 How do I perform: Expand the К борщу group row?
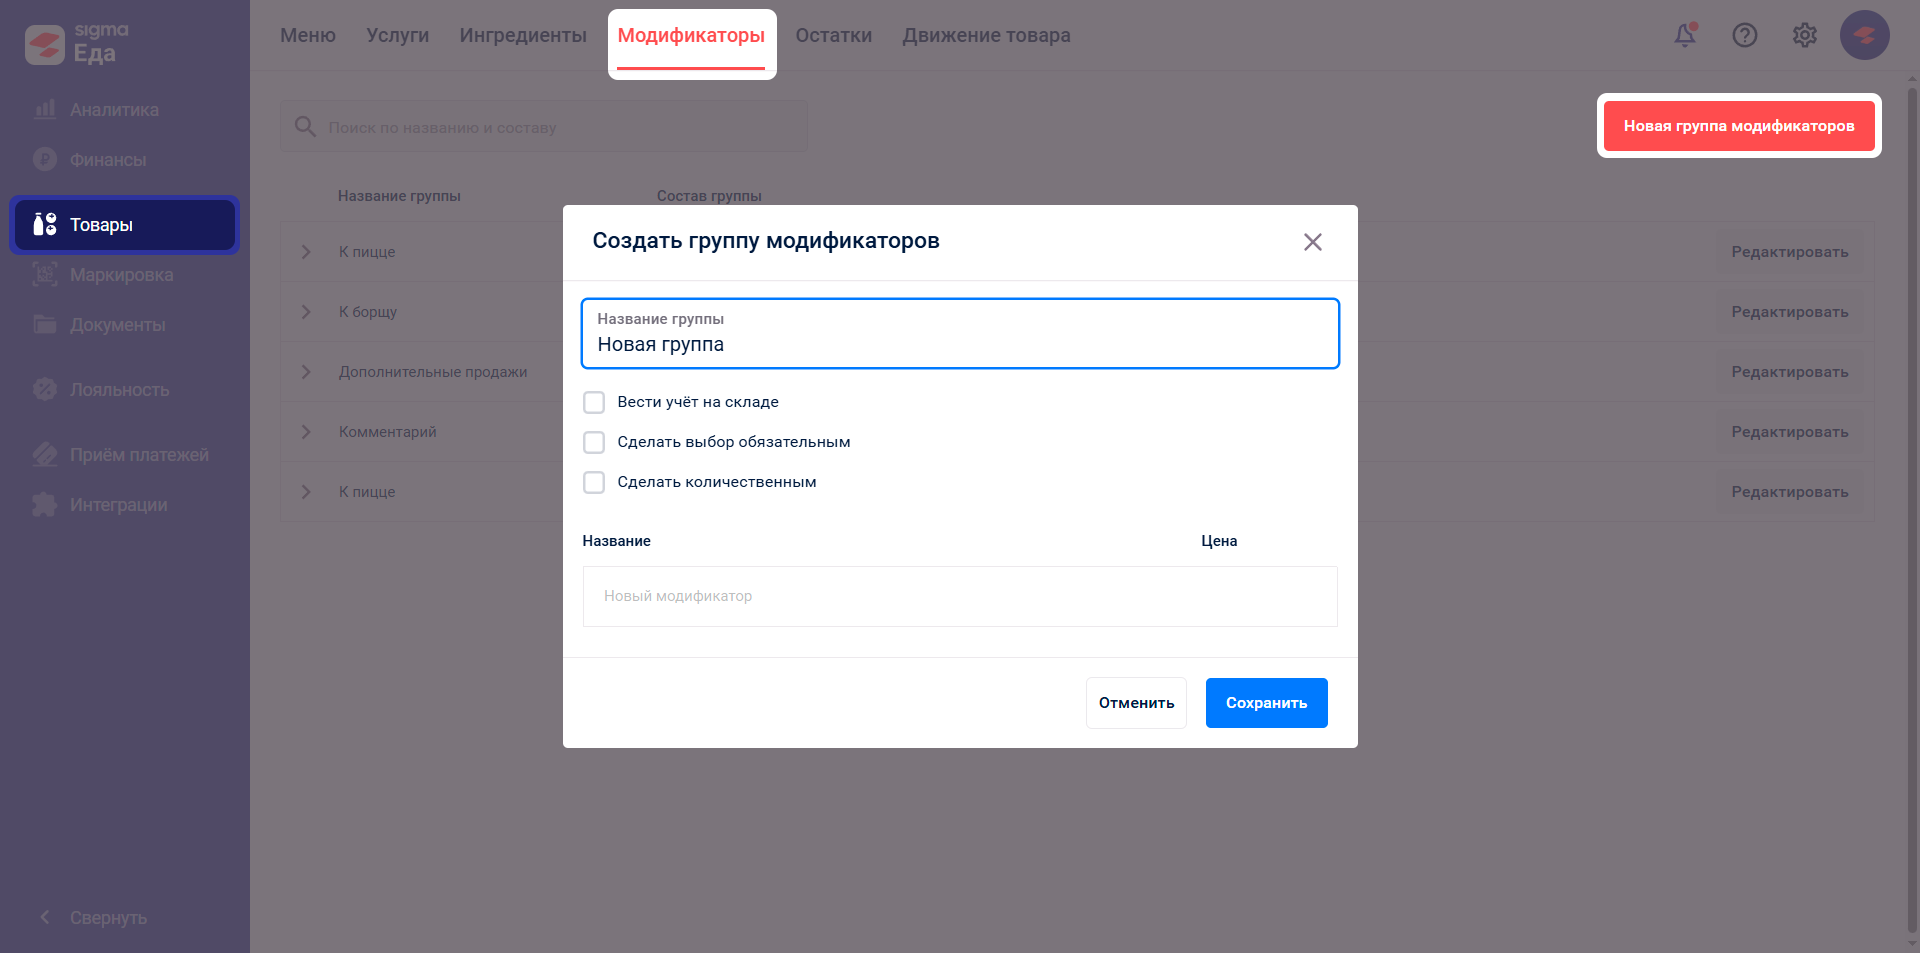[306, 312]
